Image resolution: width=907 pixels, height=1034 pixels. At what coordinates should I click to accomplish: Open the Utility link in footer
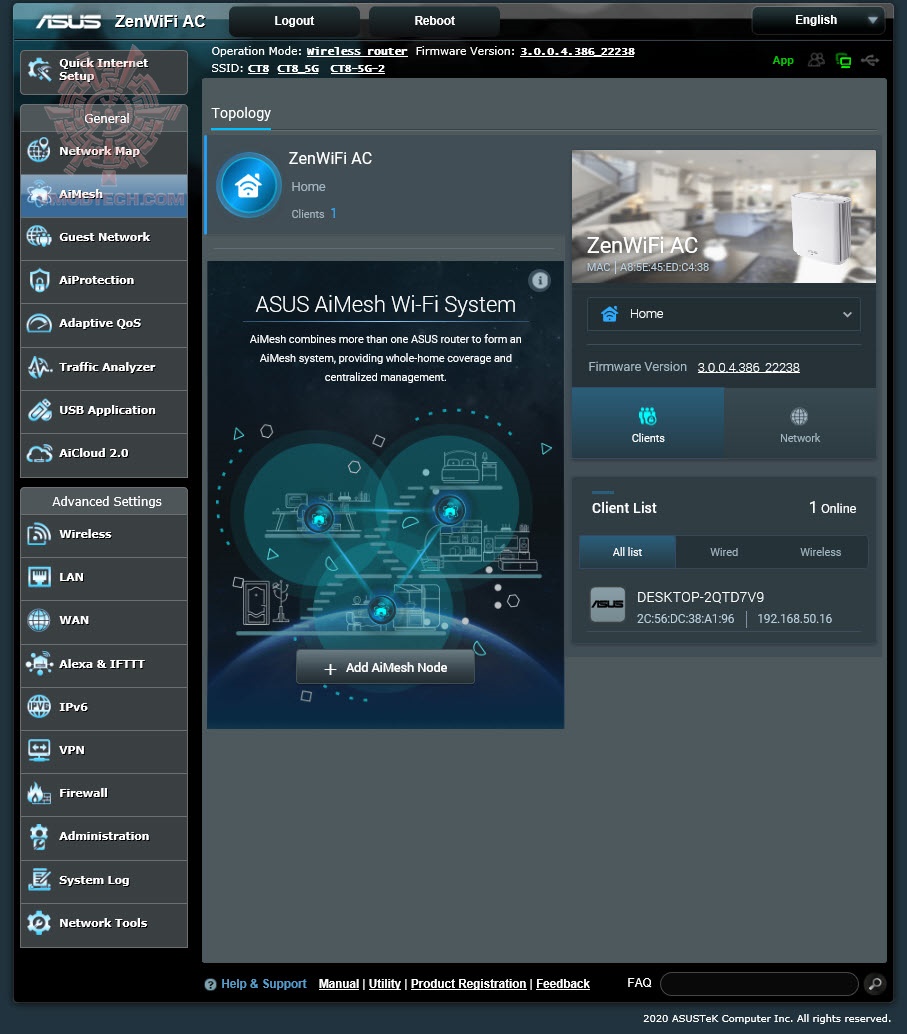(x=385, y=984)
